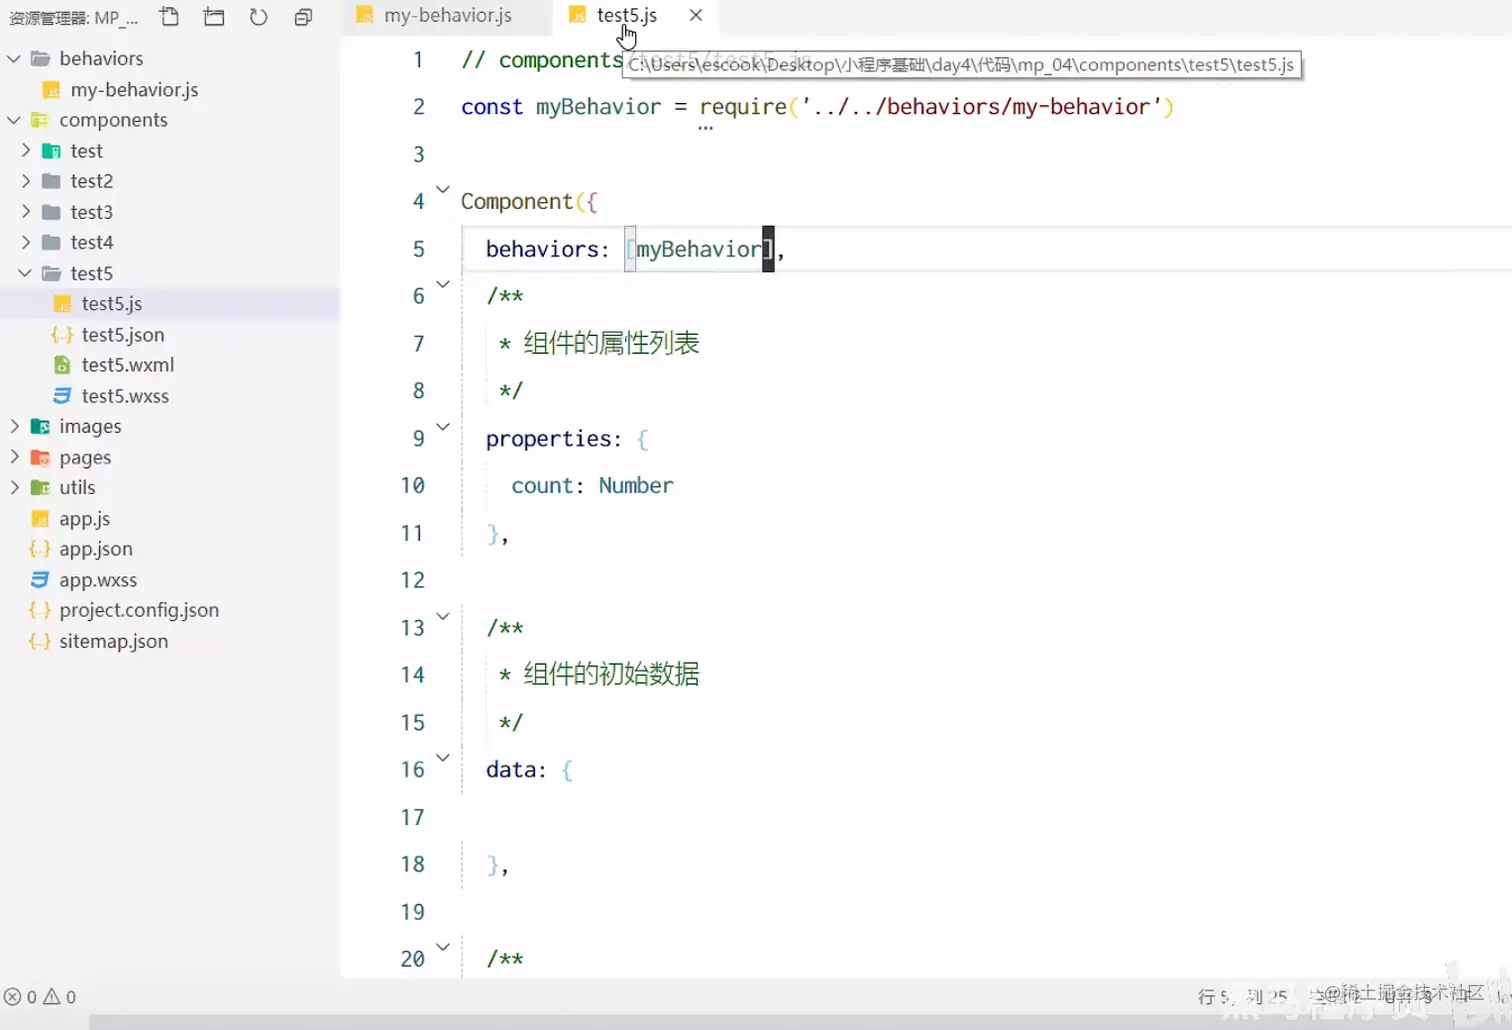Close the test5.js editor tab
The image size is (1512, 1030).
tap(696, 15)
